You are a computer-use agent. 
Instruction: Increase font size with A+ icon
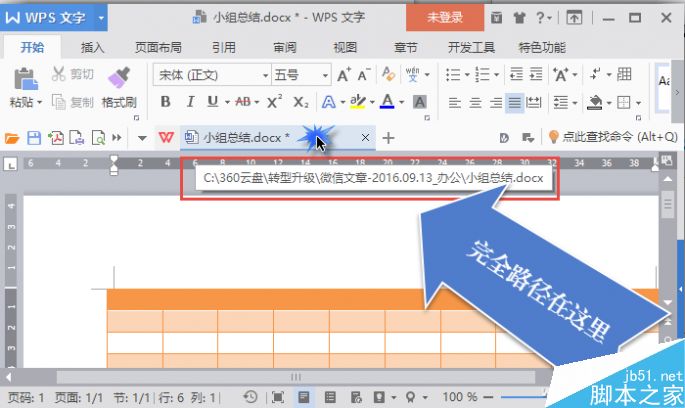[x=344, y=75]
